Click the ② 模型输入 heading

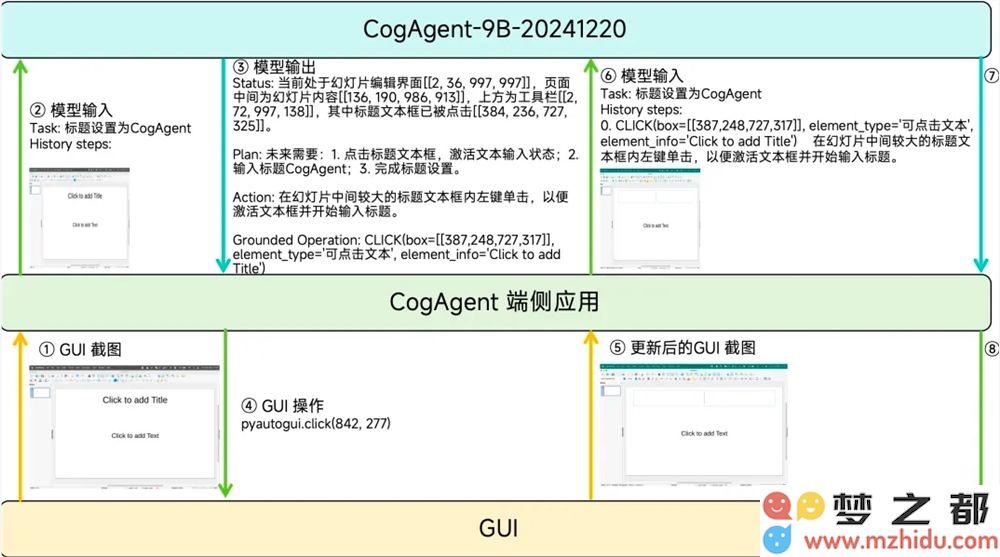71,110
